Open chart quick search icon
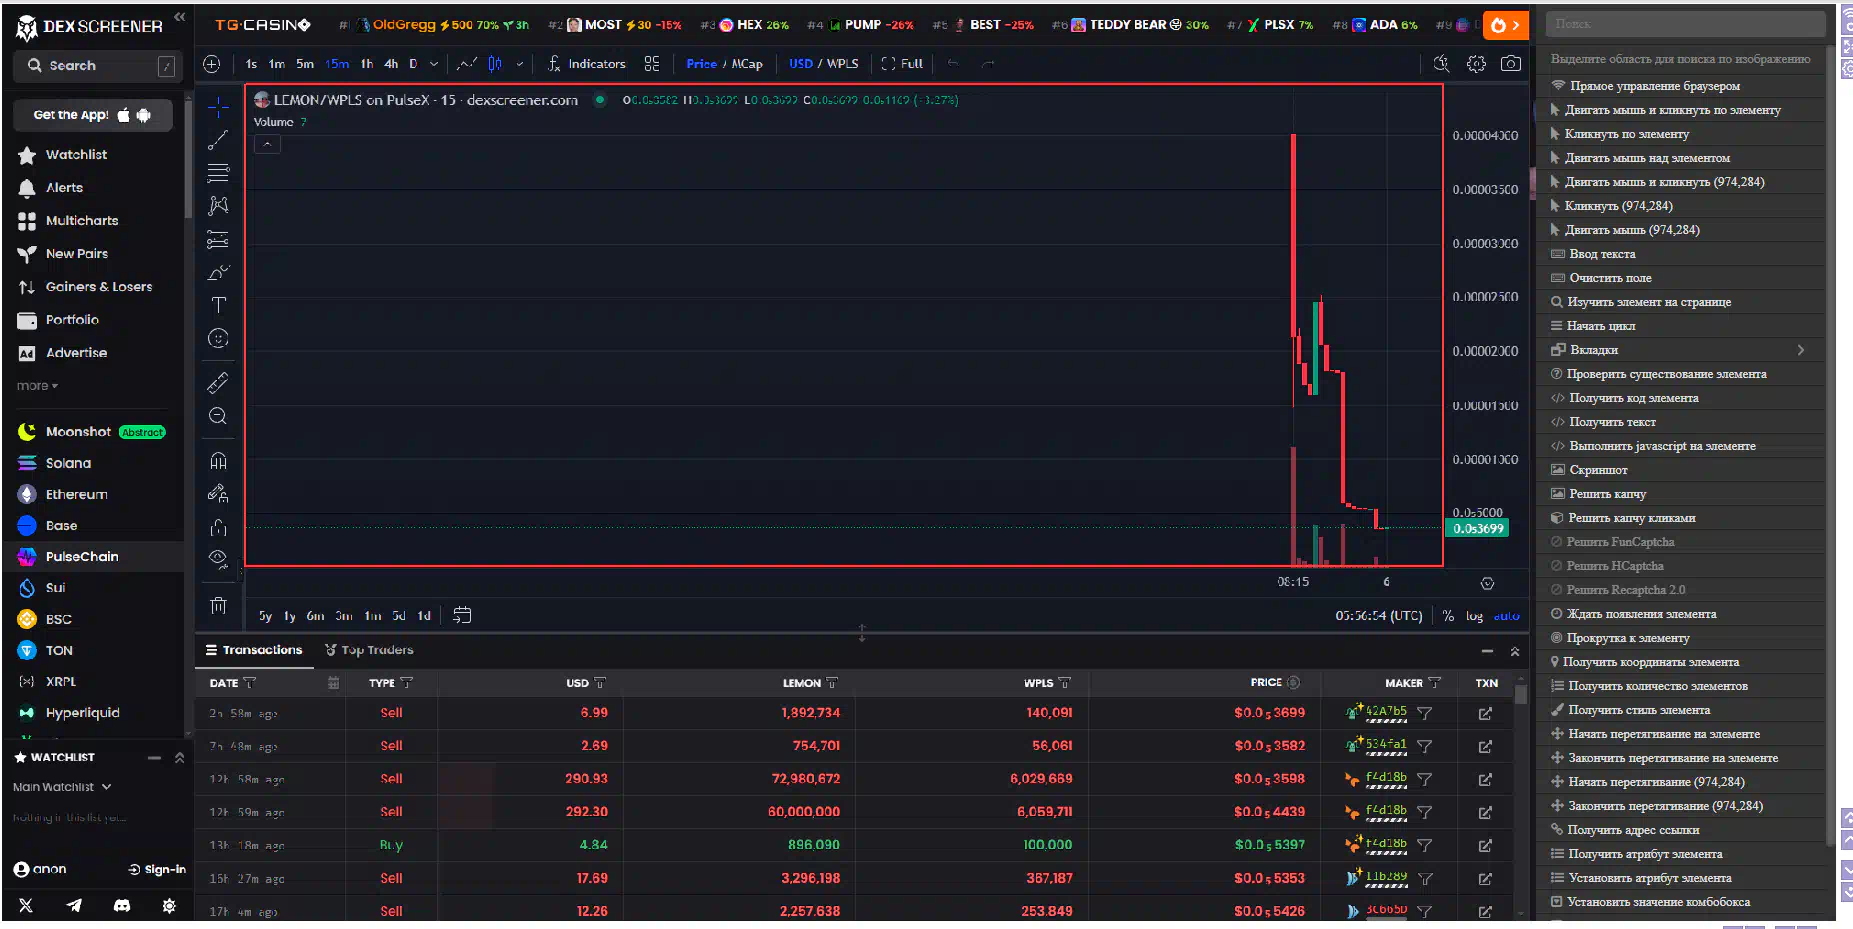Screen dimensions: 1853x929 (1441, 64)
